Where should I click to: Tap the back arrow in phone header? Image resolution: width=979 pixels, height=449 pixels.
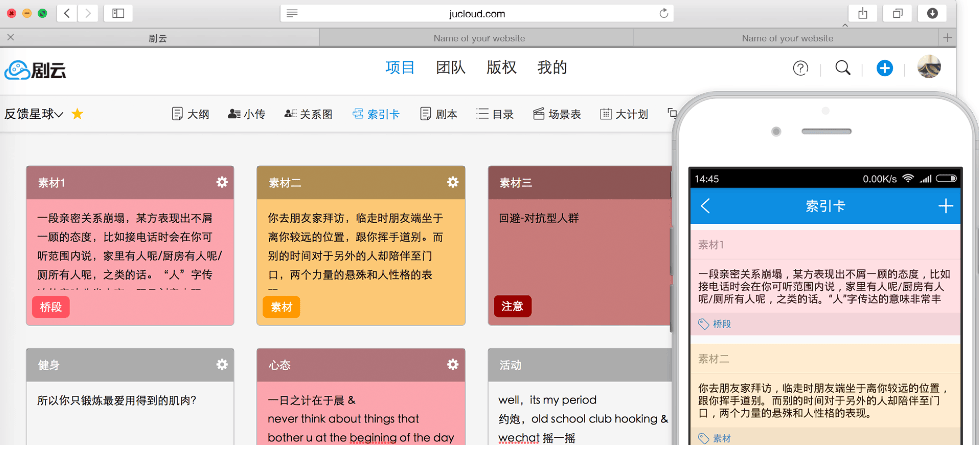[x=706, y=206]
